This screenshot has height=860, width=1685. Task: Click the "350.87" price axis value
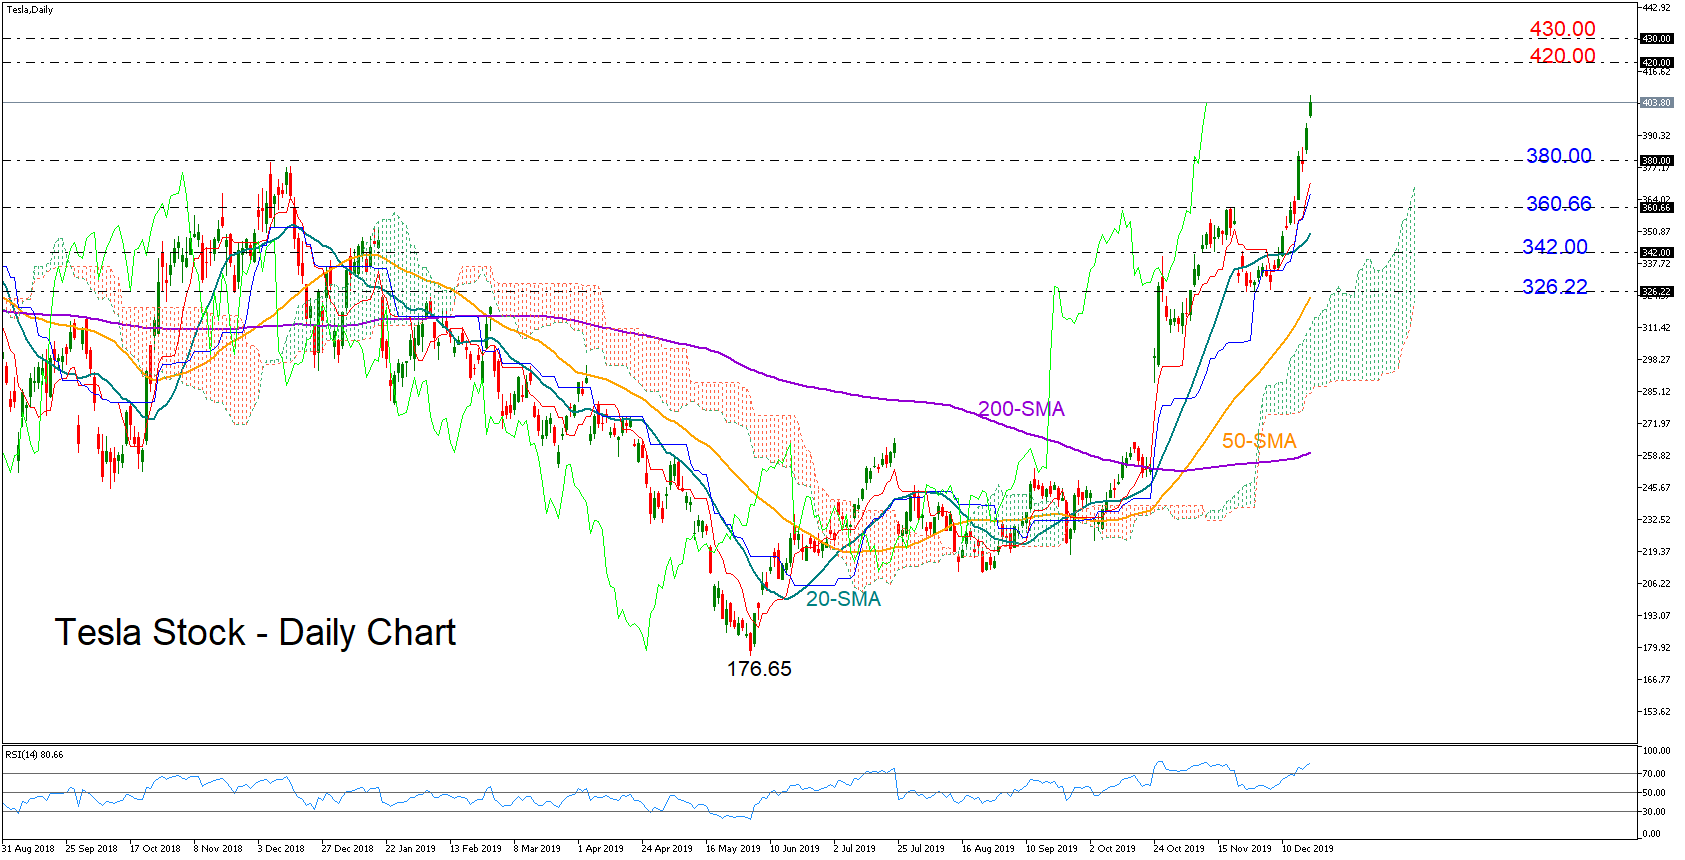point(1656,232)
